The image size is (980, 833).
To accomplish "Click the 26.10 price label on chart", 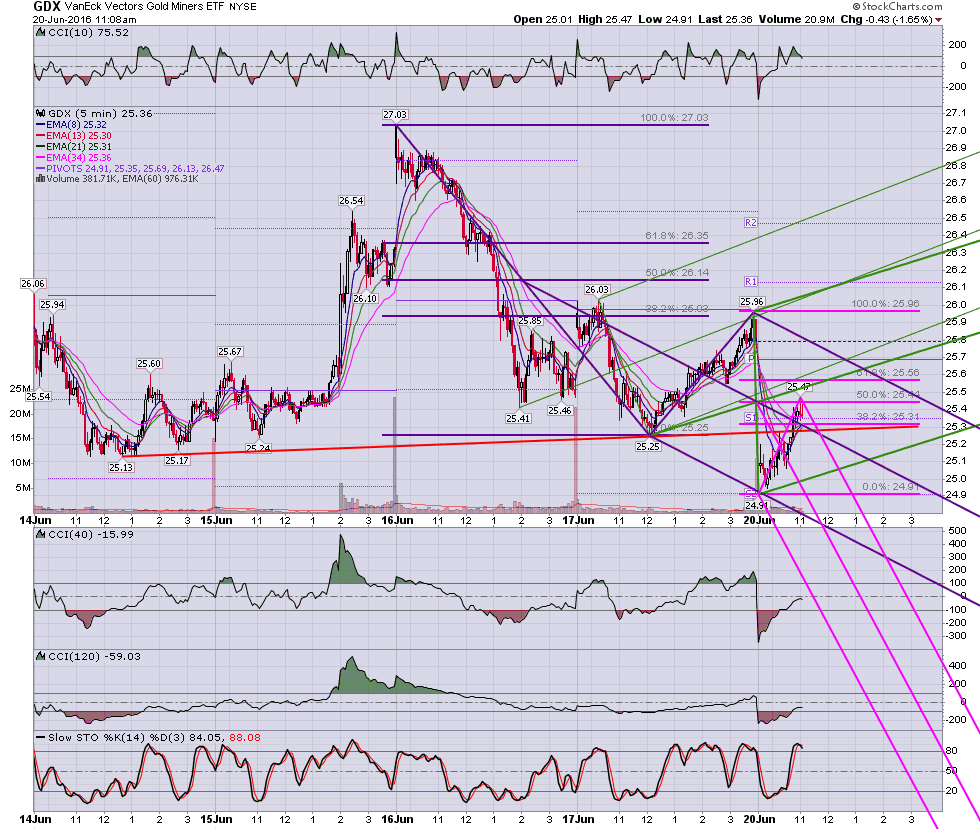I will pos(365,299).
